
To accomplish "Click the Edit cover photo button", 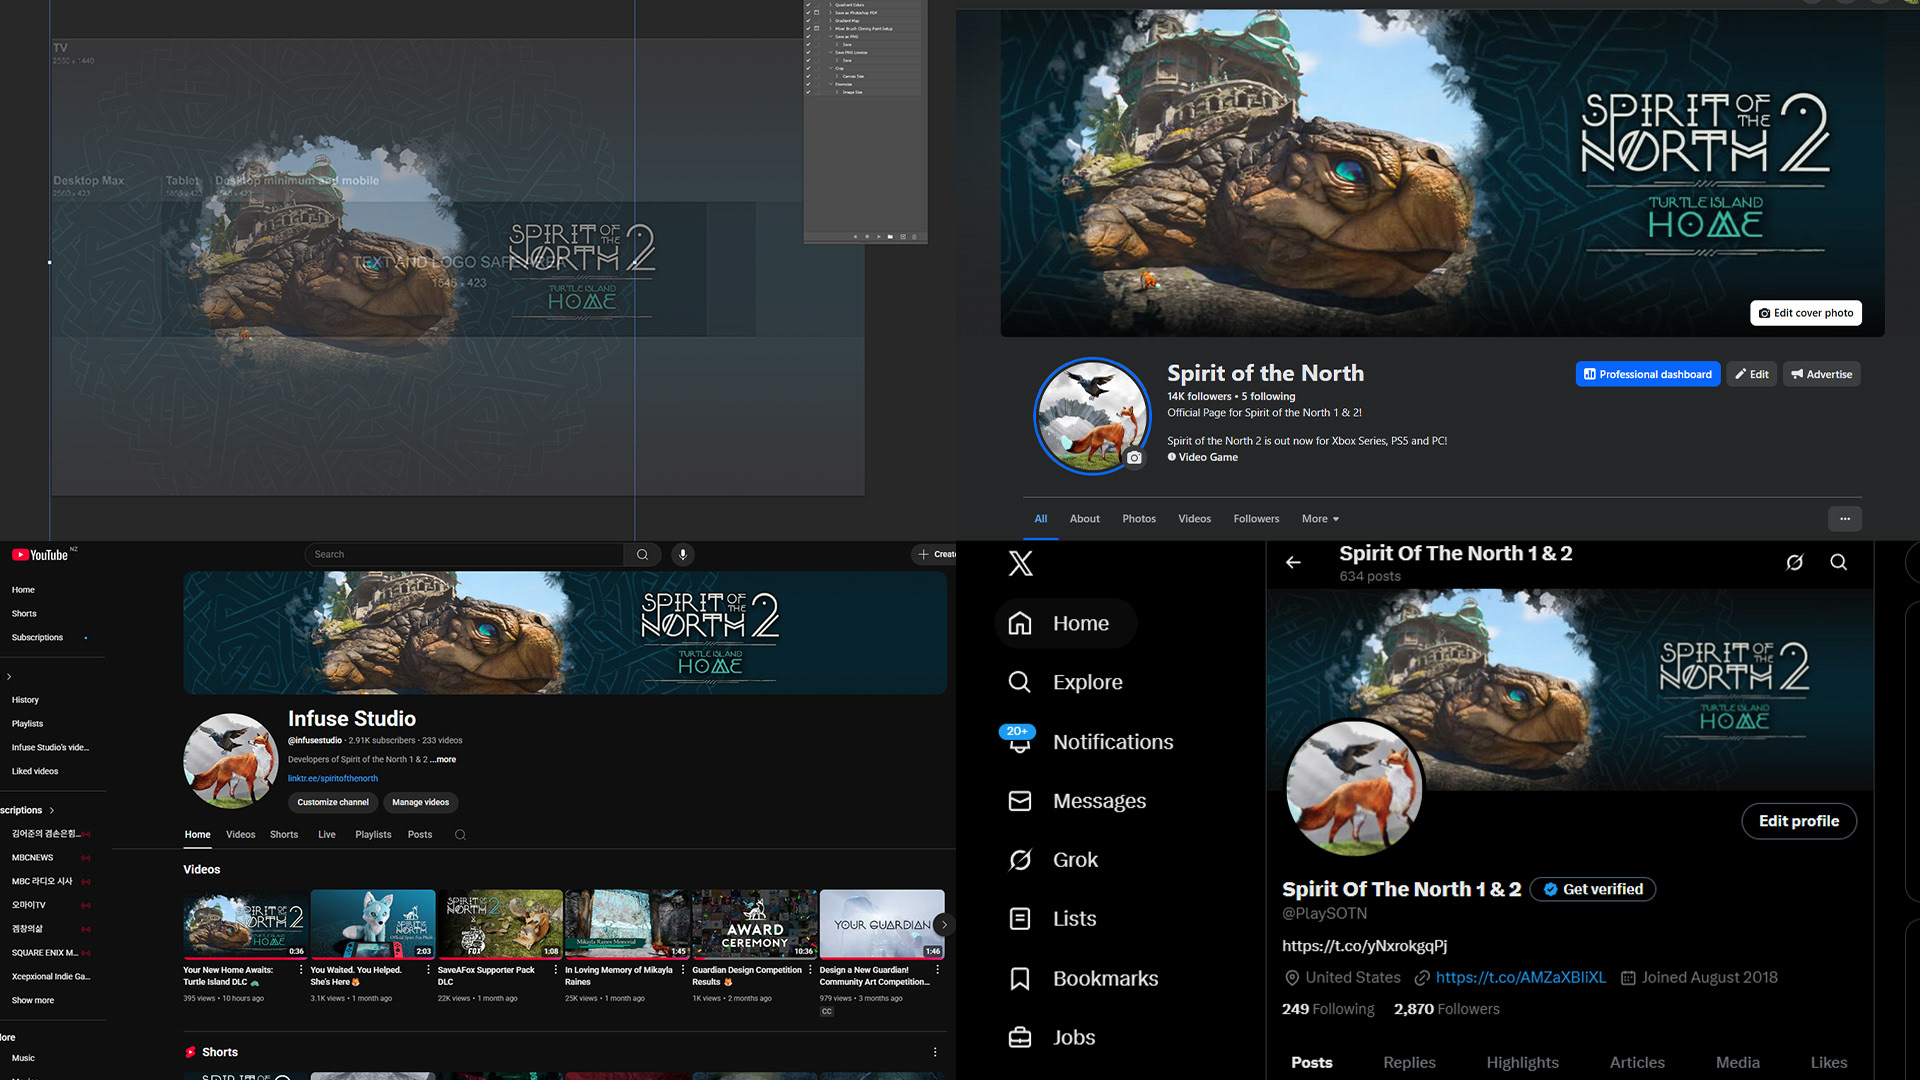I will (1805, 313).
